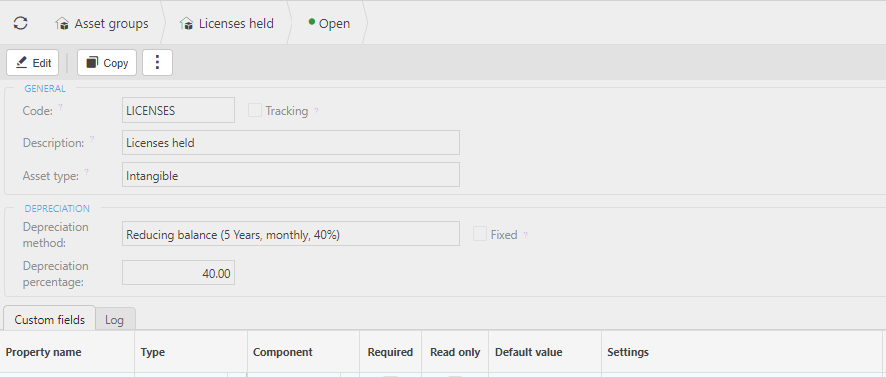Sort by the Property name column header

click(44, 352)
